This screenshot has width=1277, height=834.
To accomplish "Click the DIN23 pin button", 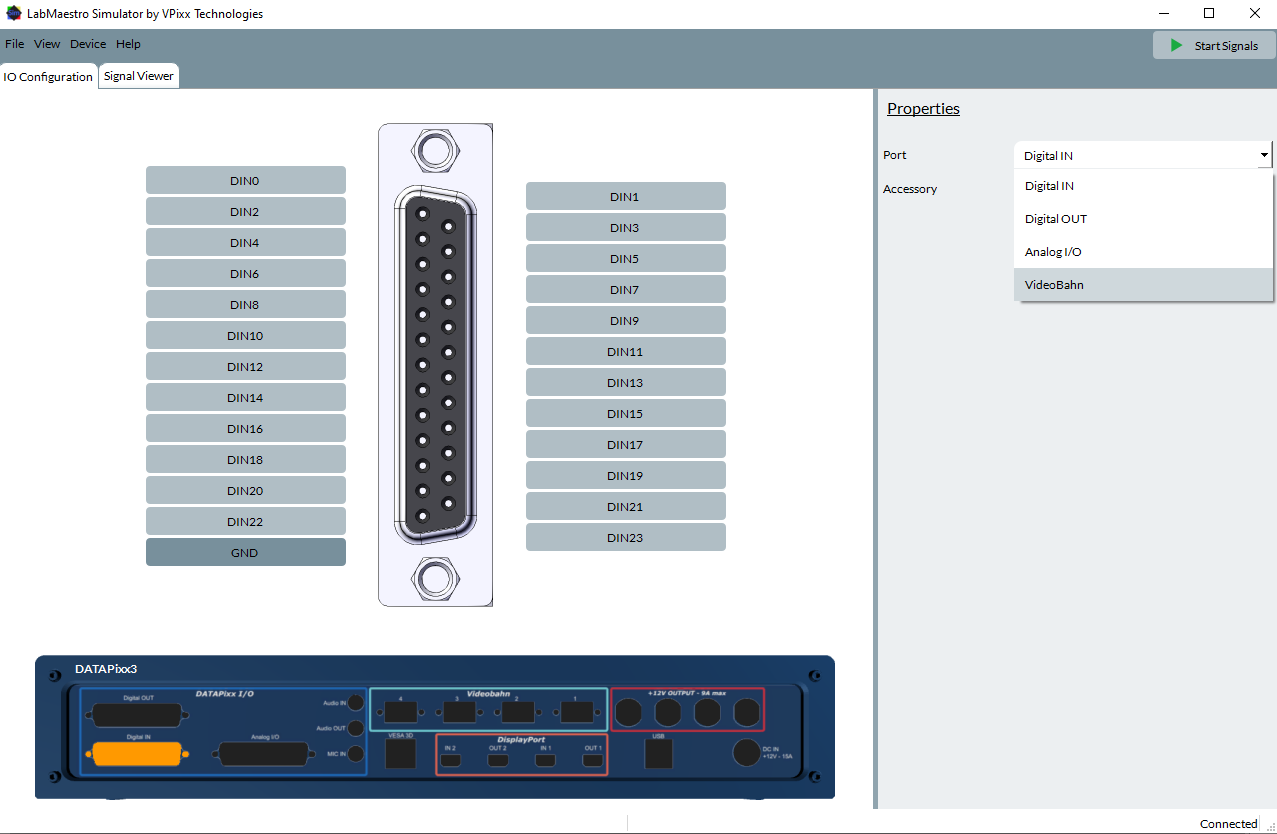I will 625,538.
